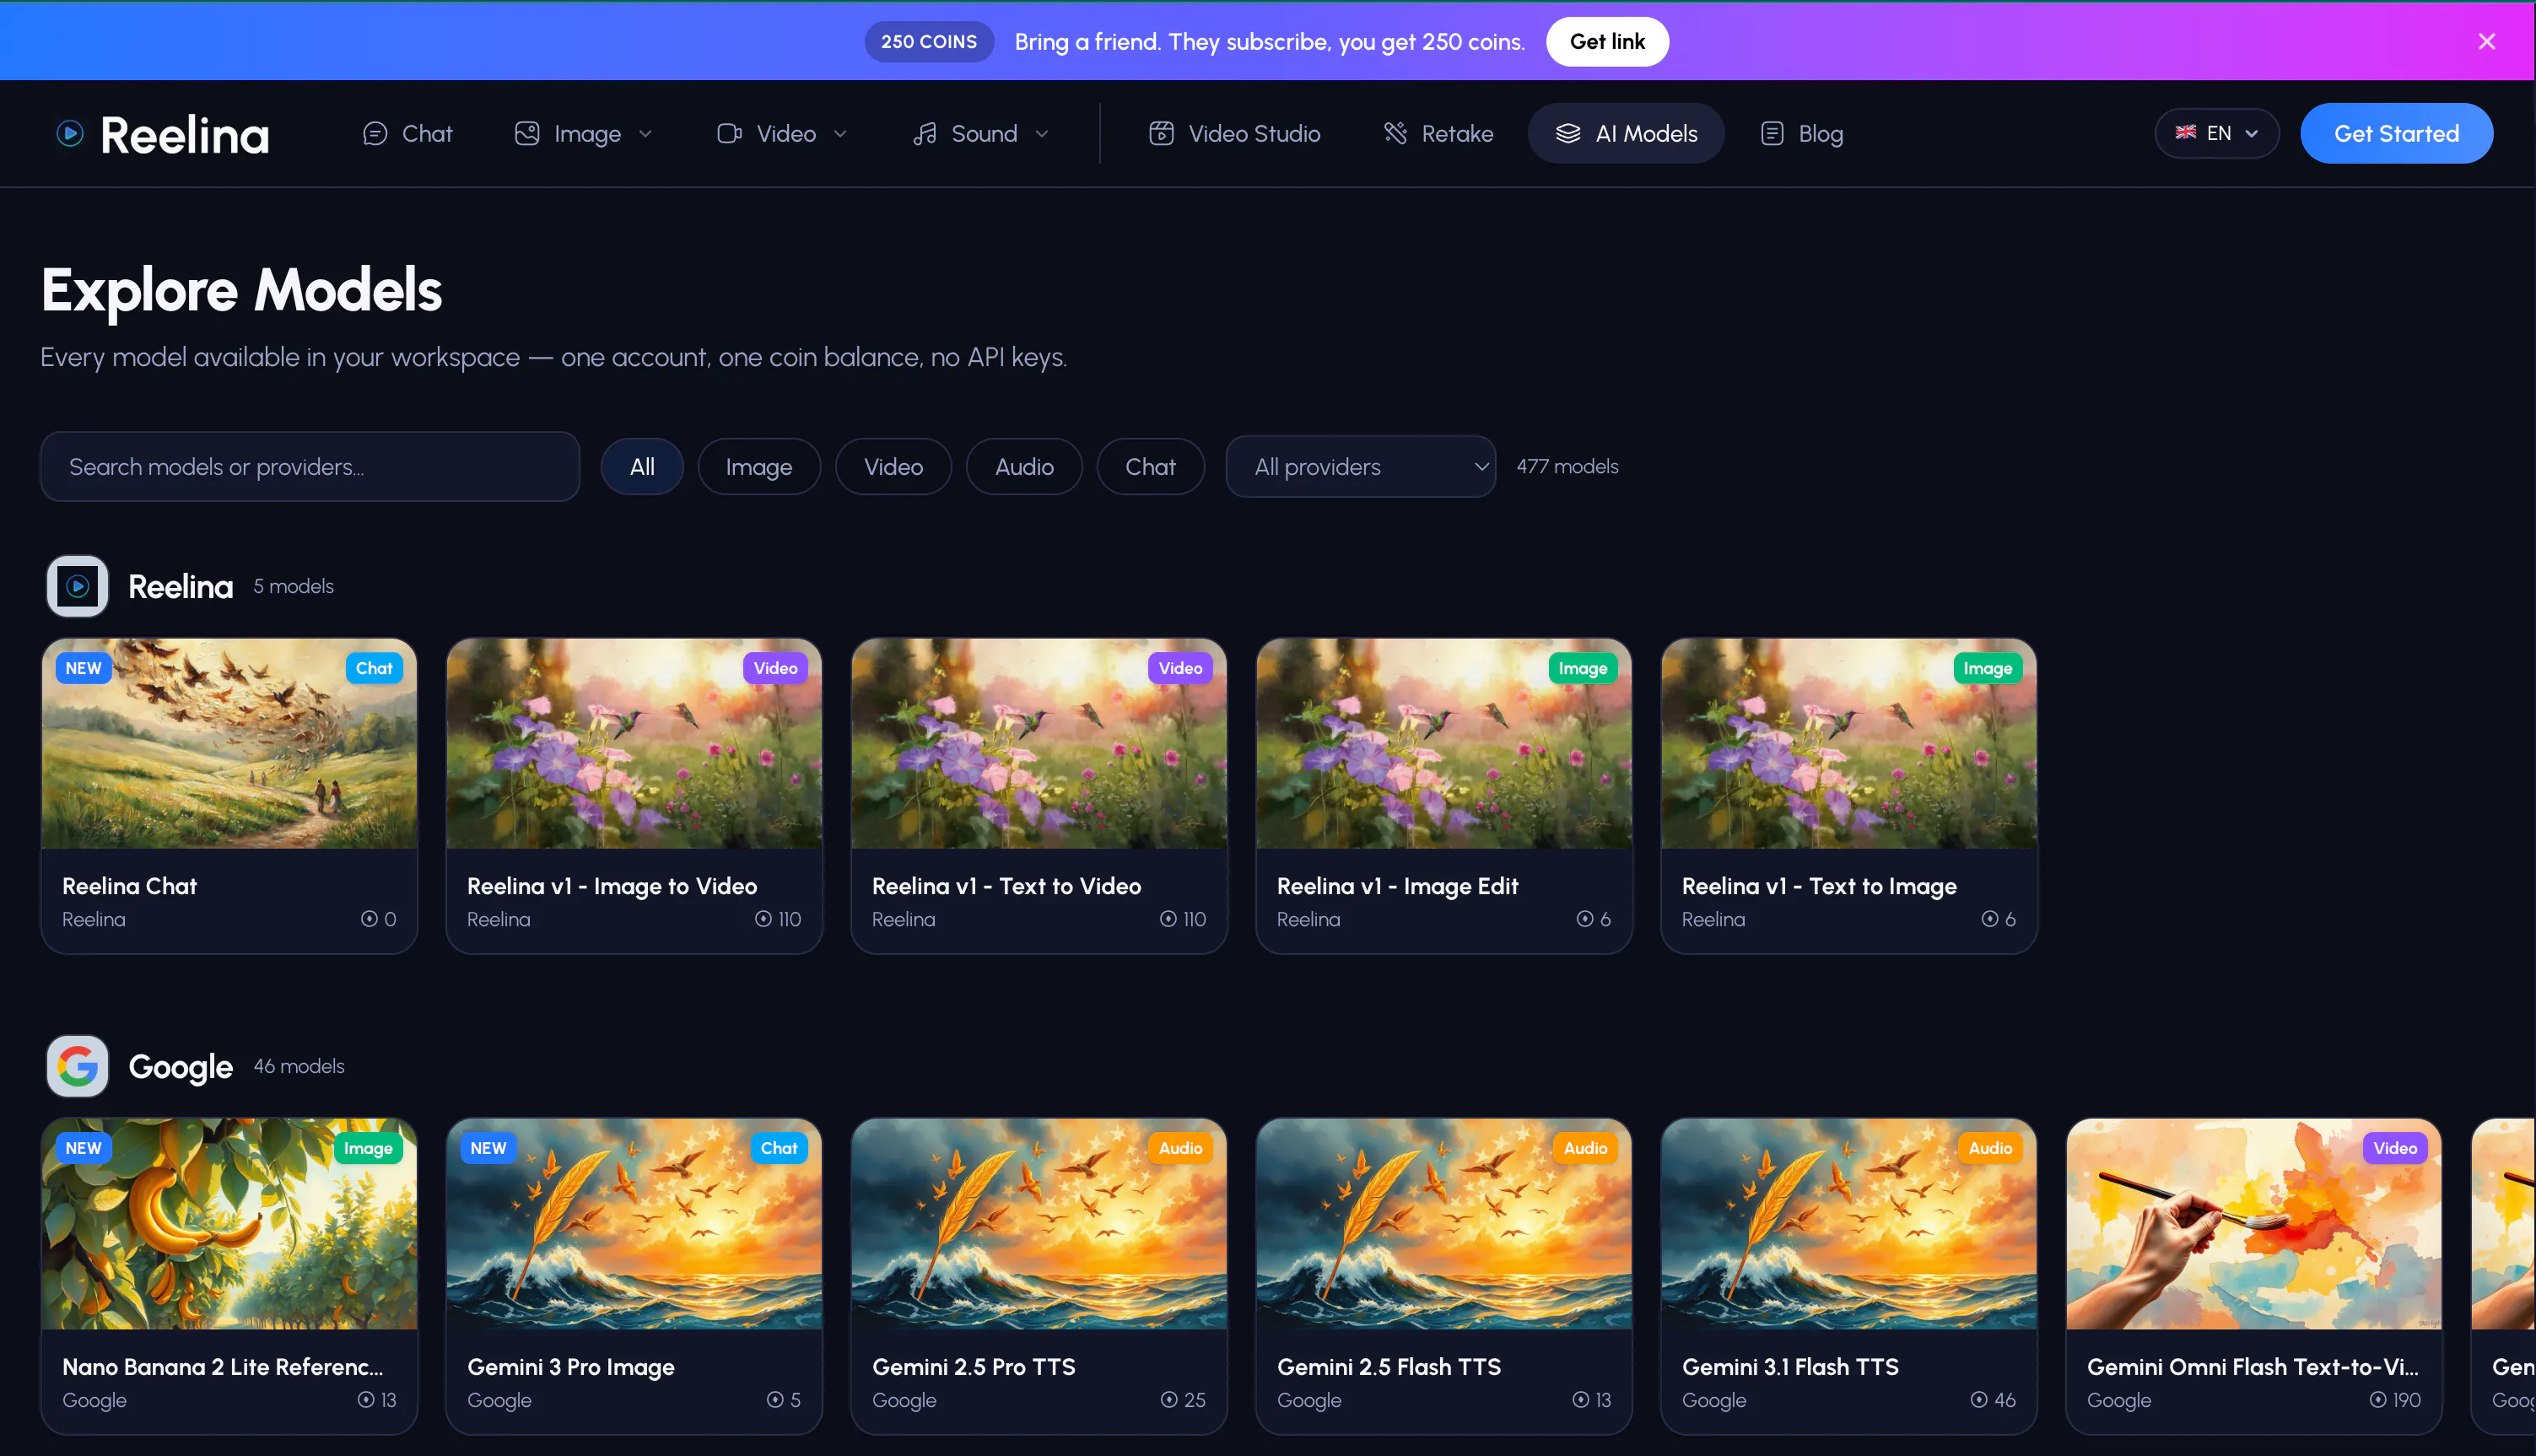This screenshot has width=2536, height=1456.
Task: Open the Reelina Chat model title
Action: point(129,886)
